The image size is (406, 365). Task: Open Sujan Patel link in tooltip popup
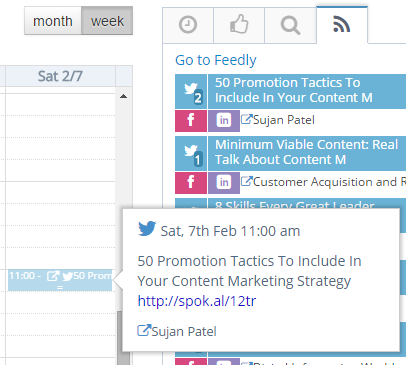[x=177, y=331]
